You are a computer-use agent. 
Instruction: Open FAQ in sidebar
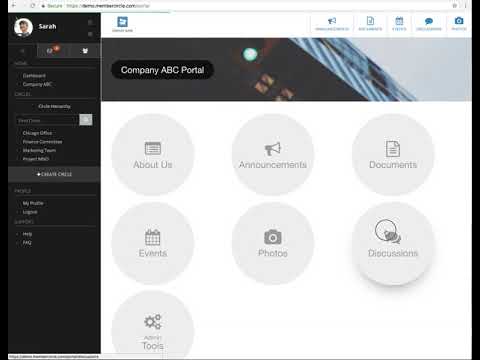point(27,243)
